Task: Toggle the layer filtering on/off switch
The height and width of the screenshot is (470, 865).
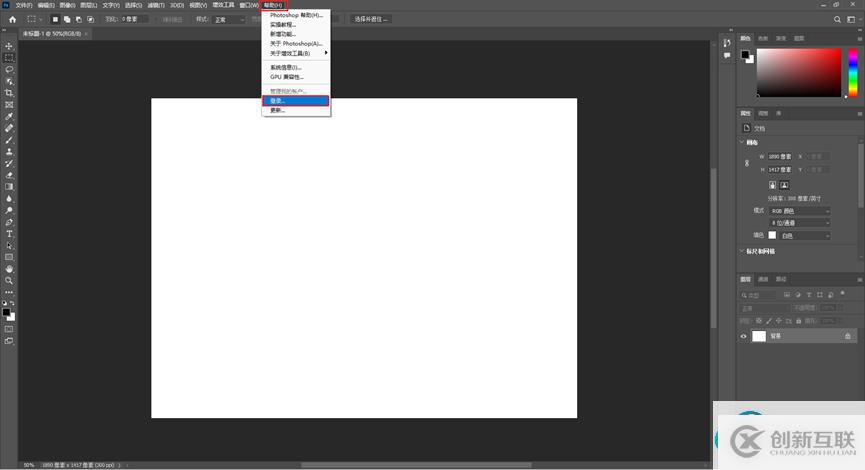Action: click(842, 294)
